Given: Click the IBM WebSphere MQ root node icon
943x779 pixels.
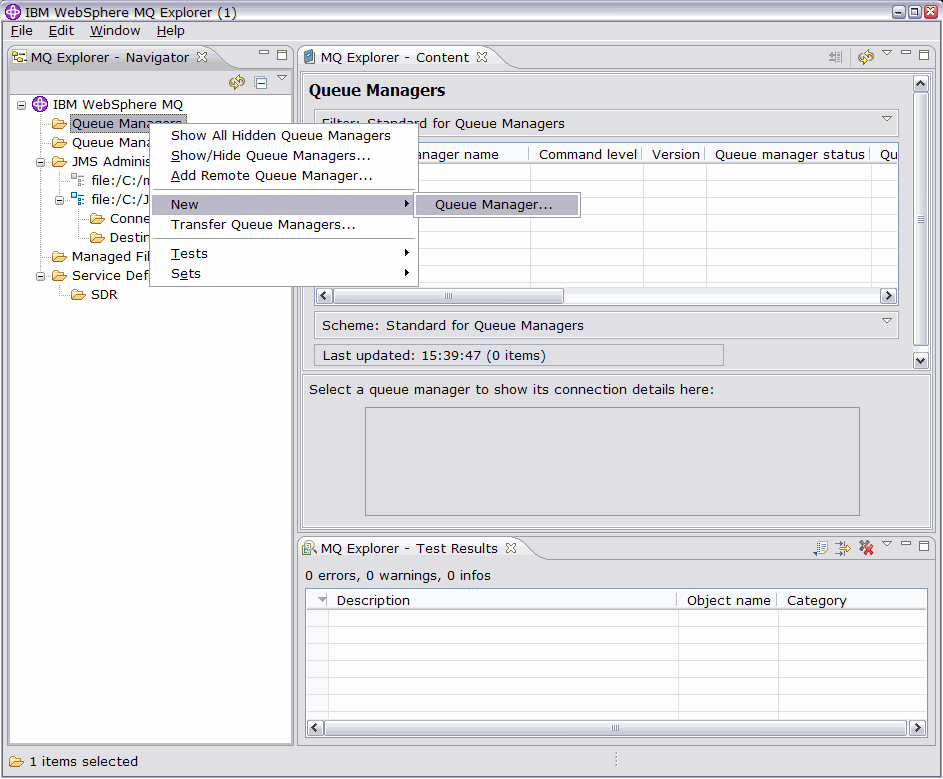Looking at the screenshot, I should point(39,104).
